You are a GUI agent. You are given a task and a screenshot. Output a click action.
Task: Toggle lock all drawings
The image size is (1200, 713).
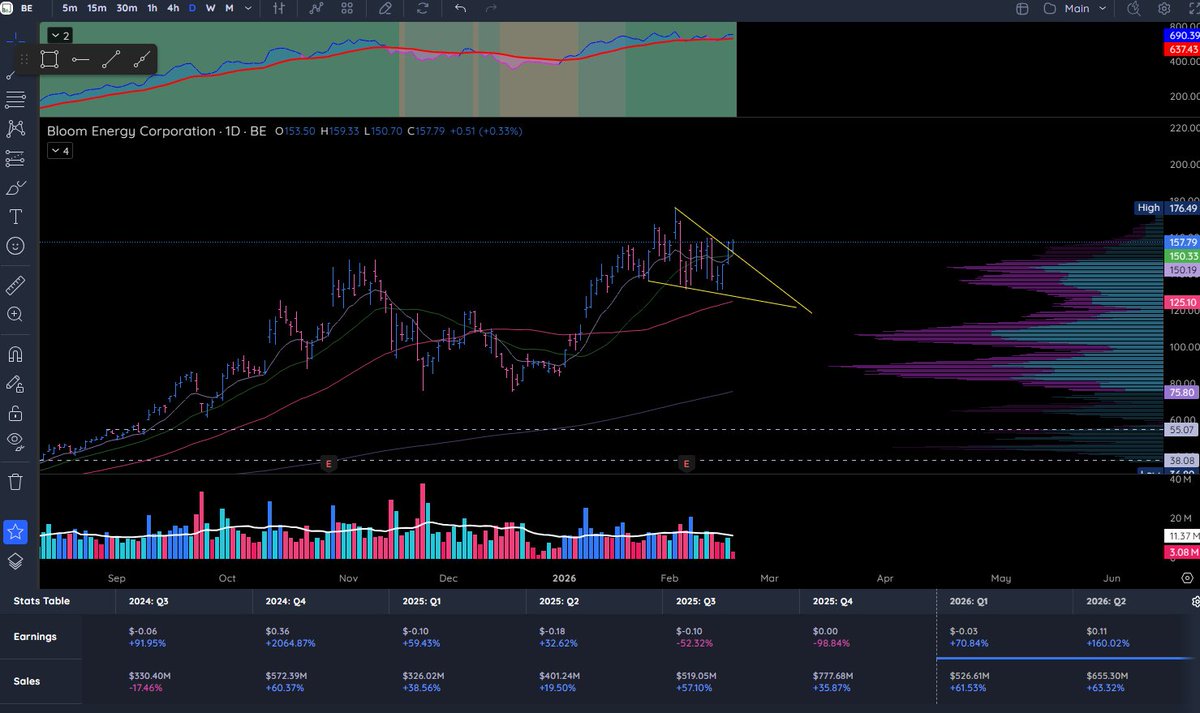coord(15,412)
